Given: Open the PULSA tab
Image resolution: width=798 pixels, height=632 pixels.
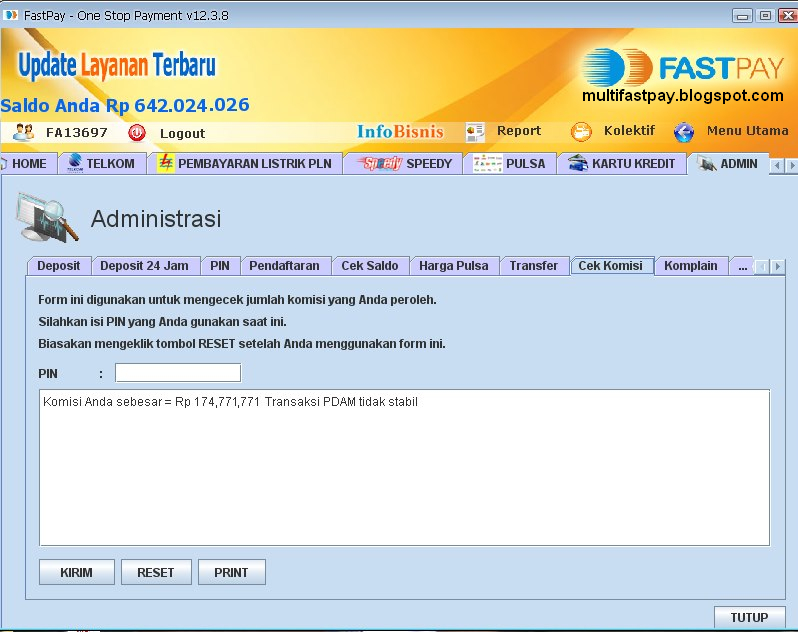Looking at the screenshot, I should [509, 164].
